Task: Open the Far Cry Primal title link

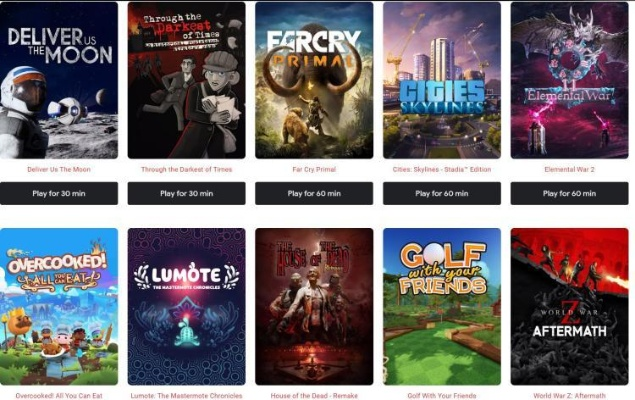Action: point(314,169)
